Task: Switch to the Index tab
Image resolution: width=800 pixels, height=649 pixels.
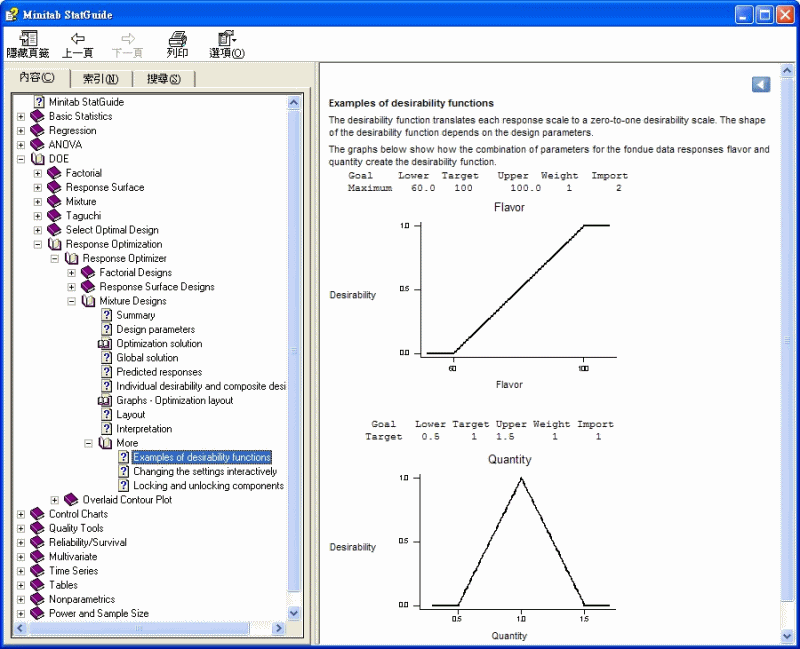Action: 101,79
